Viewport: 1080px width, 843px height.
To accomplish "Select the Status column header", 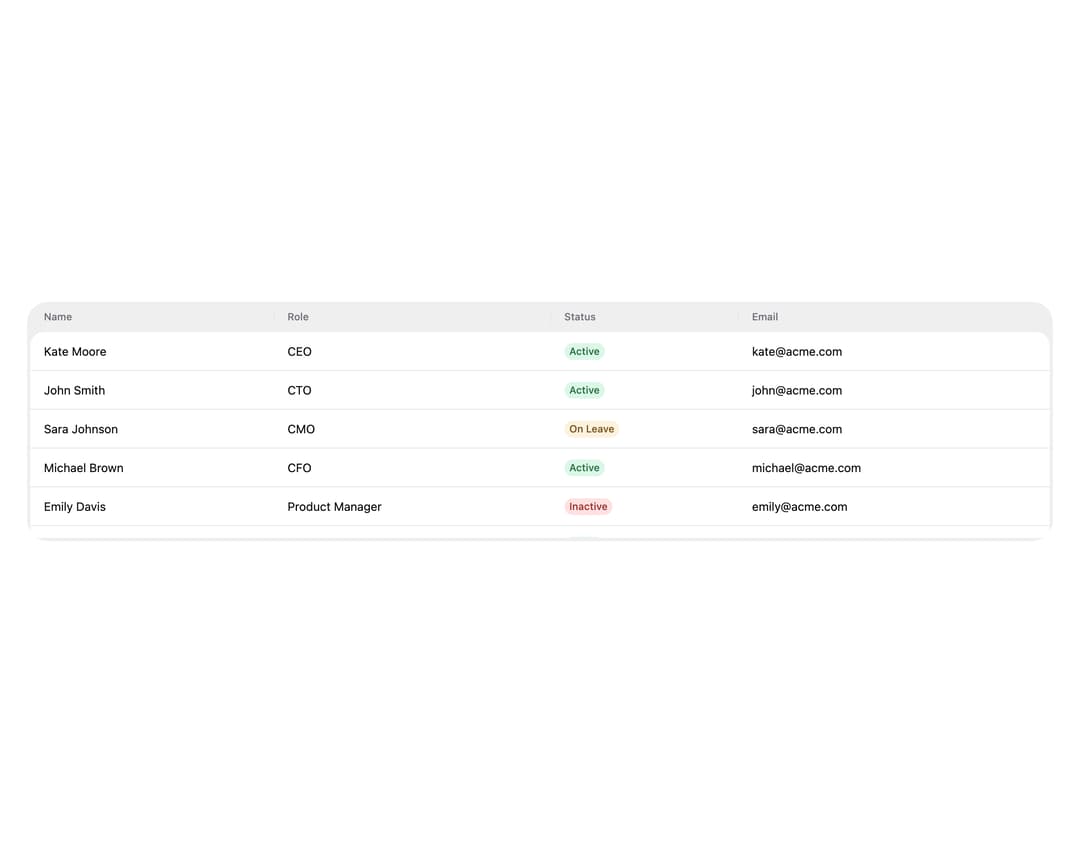I will coord(580,317).
